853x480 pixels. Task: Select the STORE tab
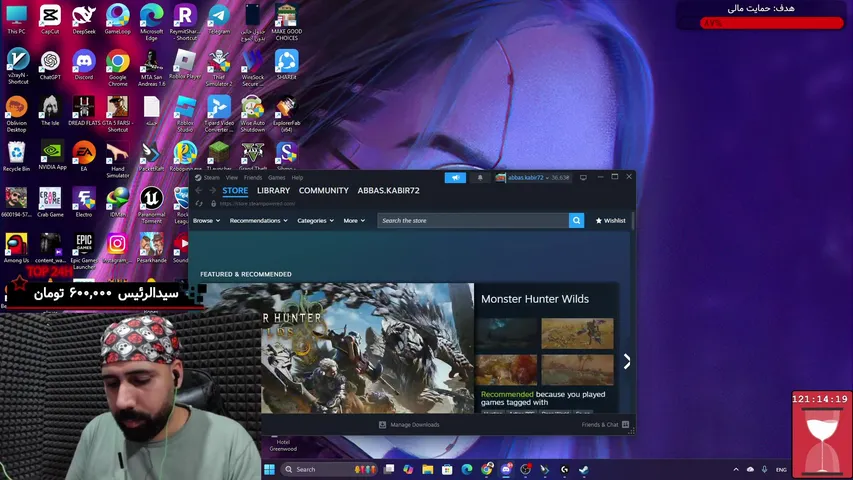point(235,190)
